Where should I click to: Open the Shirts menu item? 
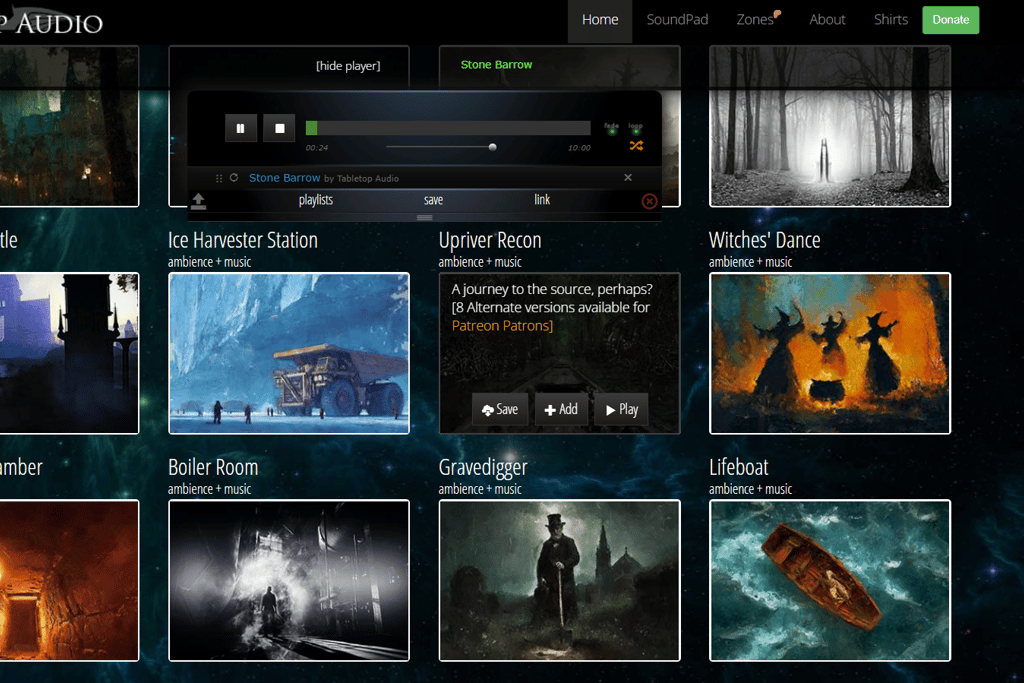[891, 20]
